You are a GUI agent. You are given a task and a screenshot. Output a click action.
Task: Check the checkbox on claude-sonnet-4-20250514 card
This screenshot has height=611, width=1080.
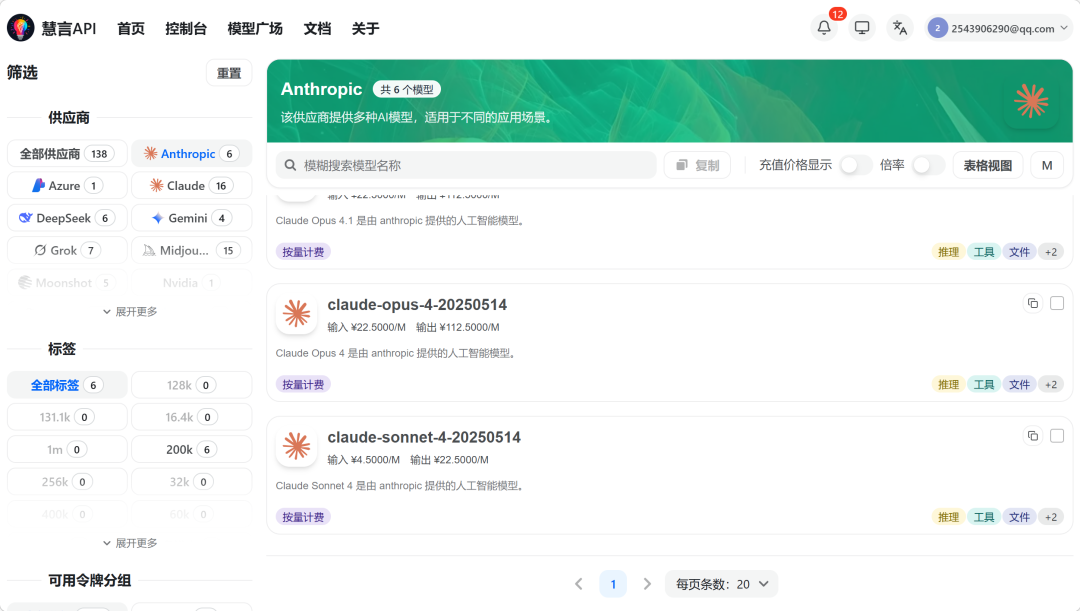click(x=1057, y=436)
